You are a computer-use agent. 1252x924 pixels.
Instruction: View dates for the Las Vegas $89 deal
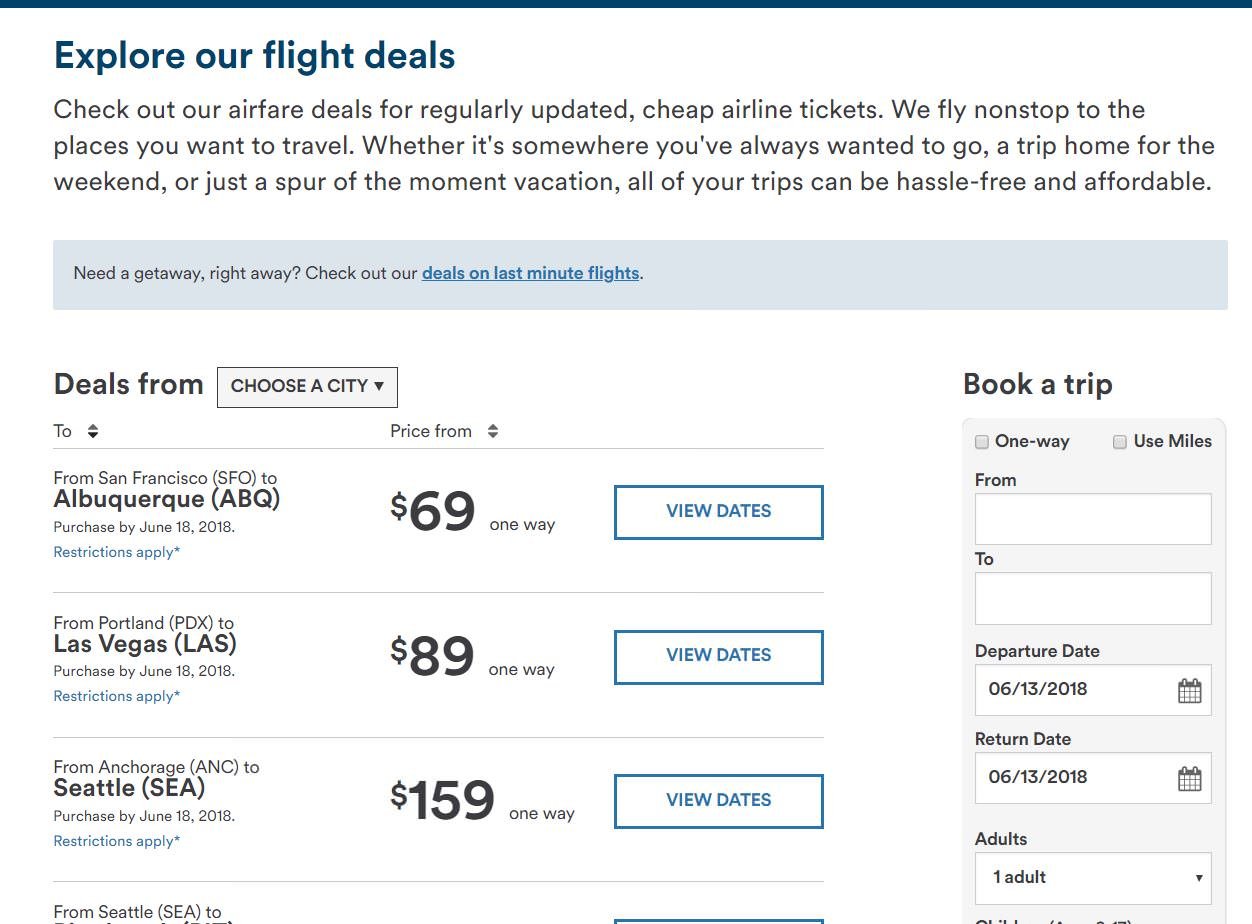[x=718, y=656]
